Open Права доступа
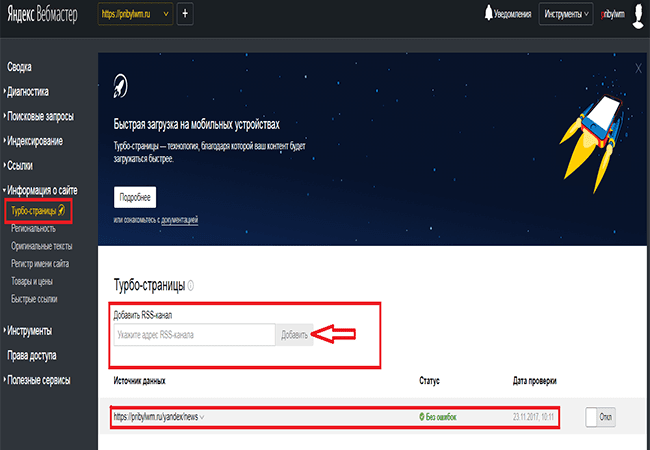Screen dimensions: 650x450 point(32,356)
